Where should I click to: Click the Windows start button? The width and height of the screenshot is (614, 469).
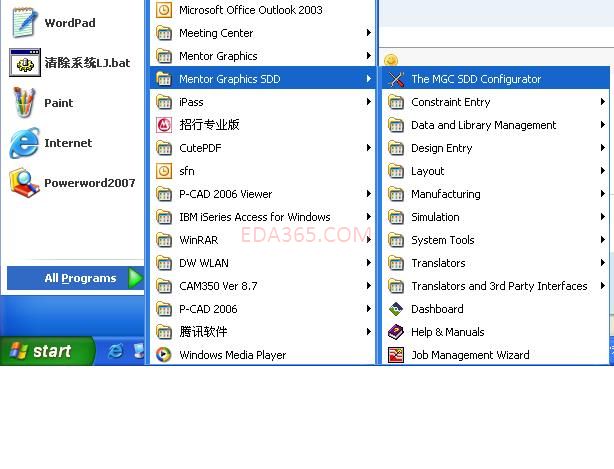pos(46,351)
